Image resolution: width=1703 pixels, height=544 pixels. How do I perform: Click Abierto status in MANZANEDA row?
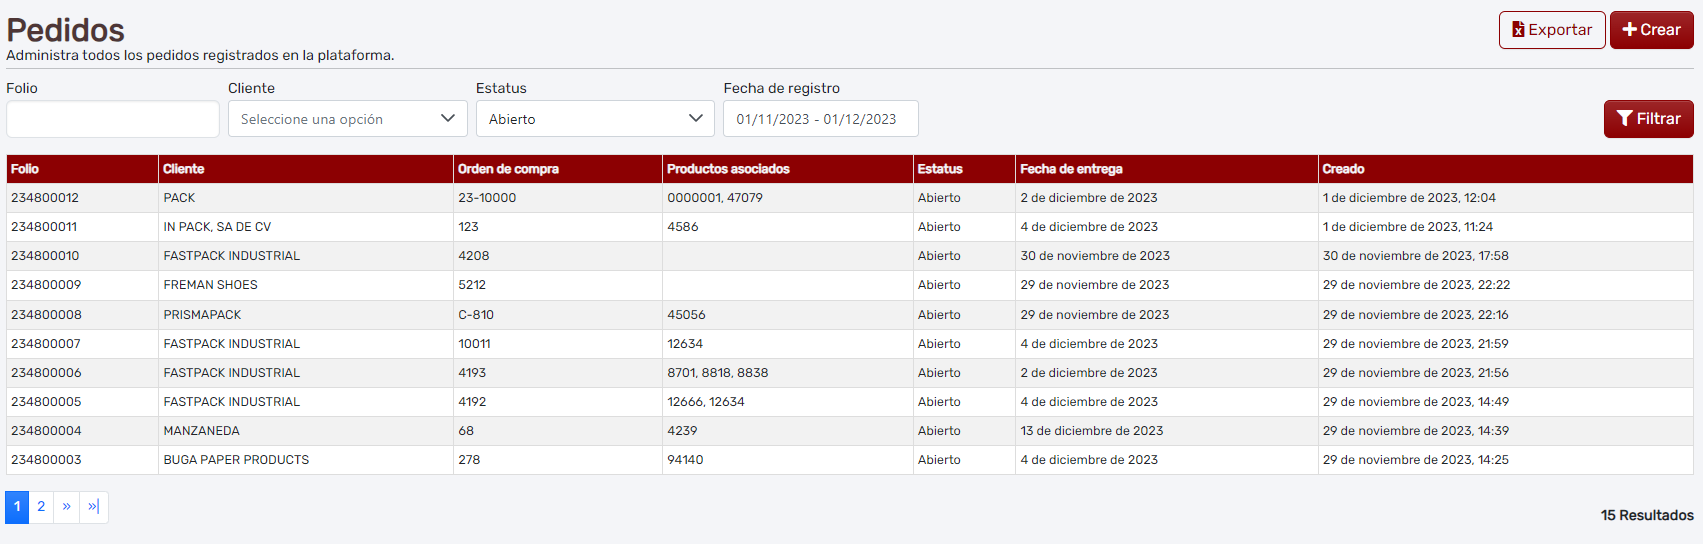click(939, 431)
